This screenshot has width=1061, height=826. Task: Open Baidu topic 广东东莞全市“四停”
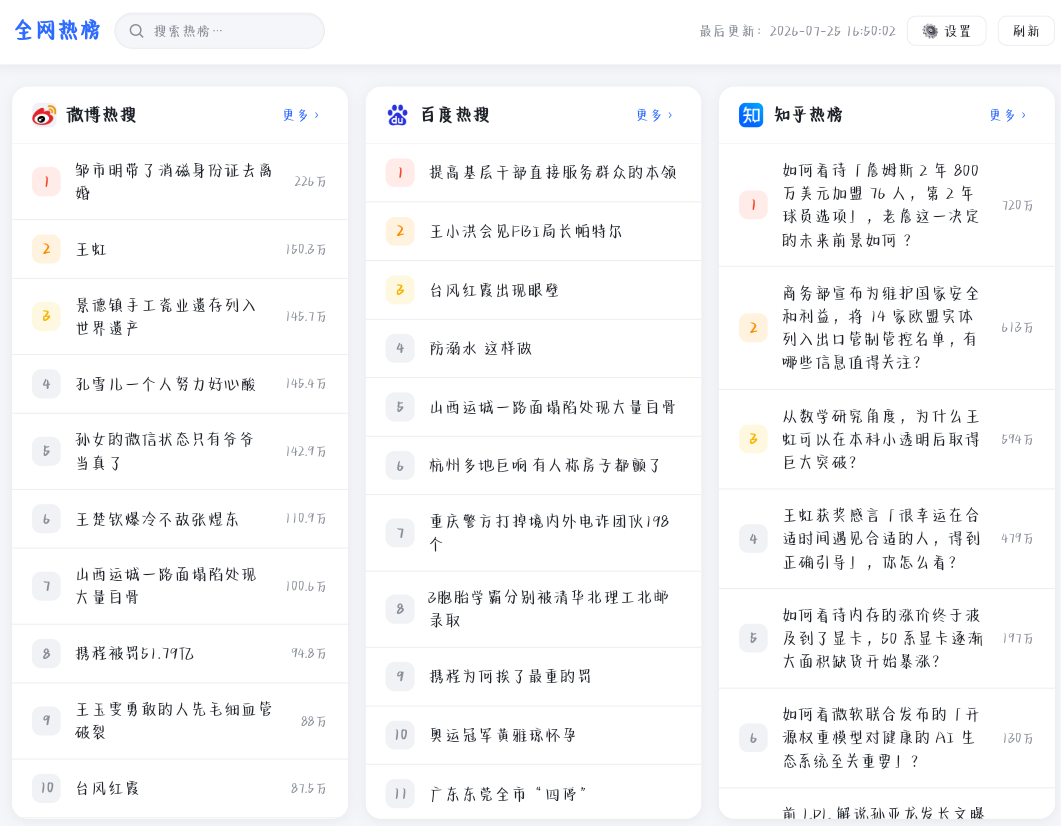533,794
